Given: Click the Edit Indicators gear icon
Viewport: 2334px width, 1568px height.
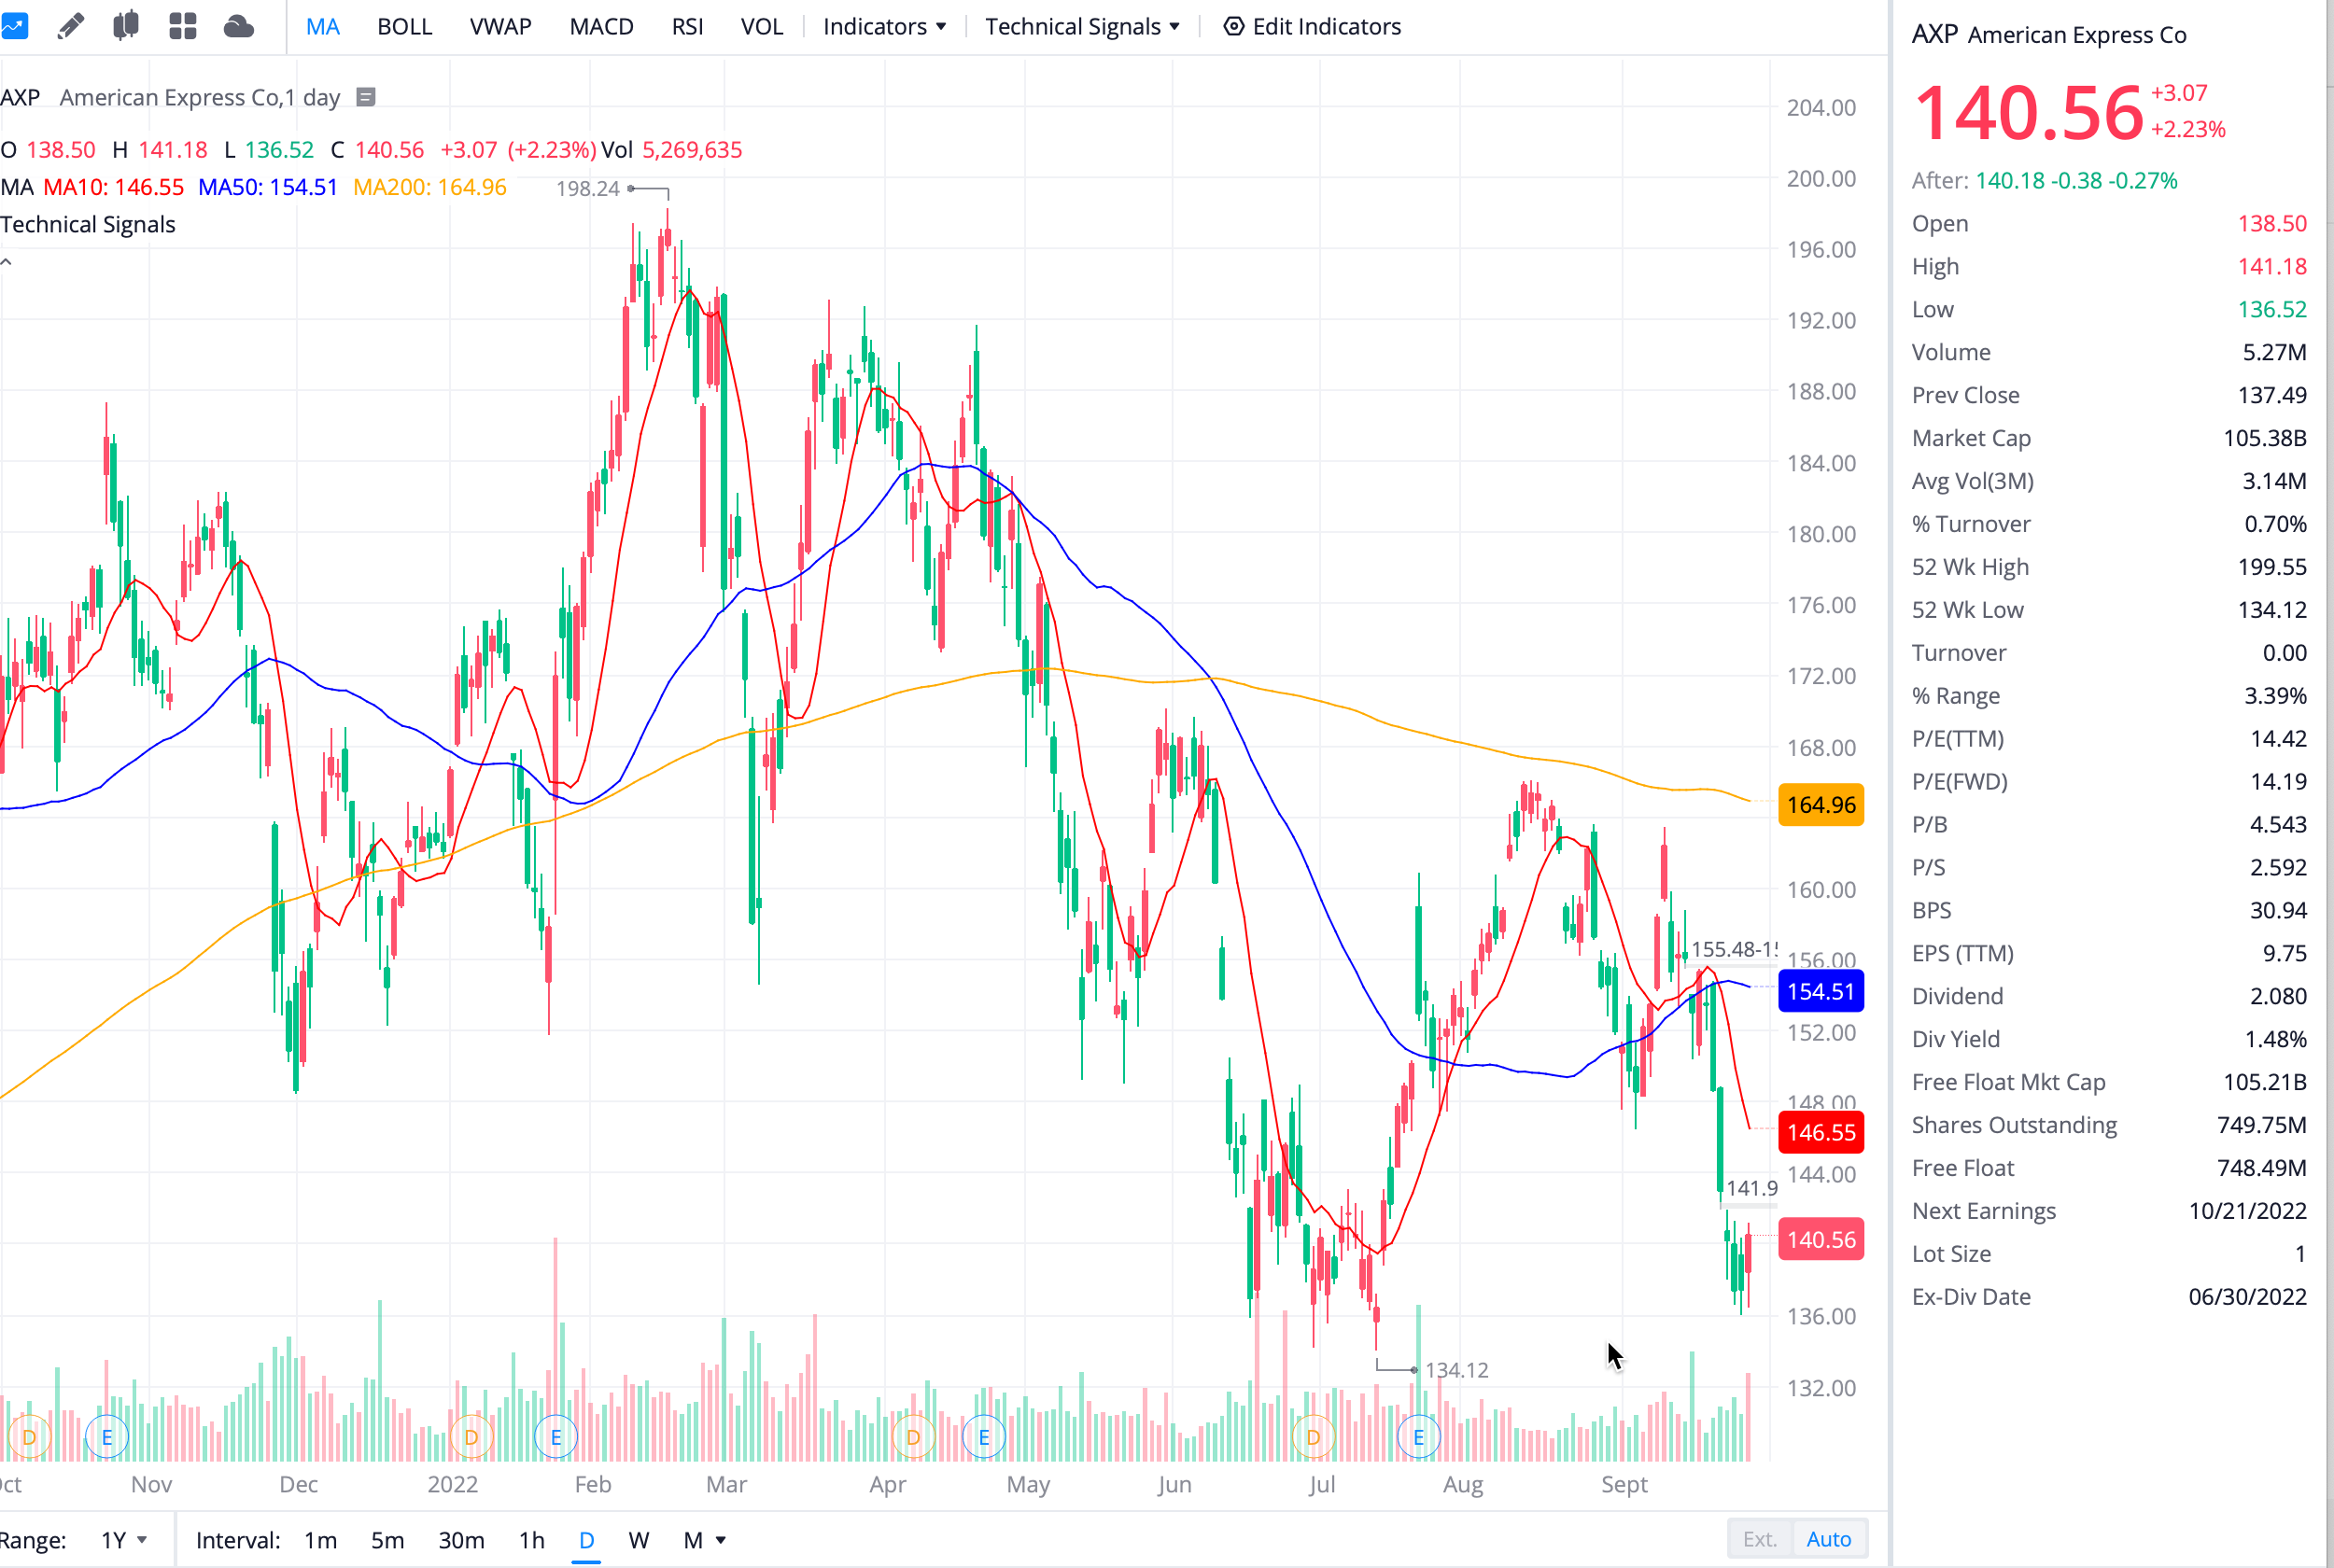Looking at the screenshot, I should click(x=1234, y=27).
